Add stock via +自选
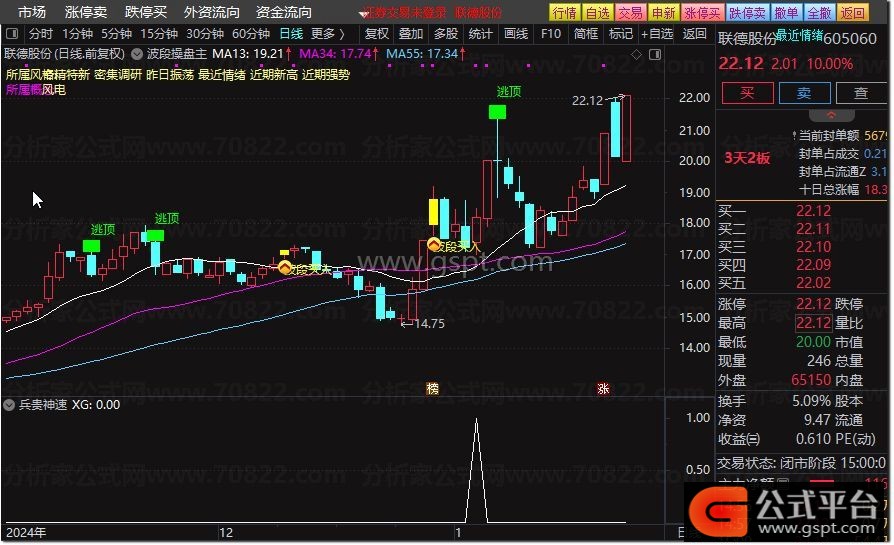This screenshot has height=545, width=894. pos(657,34)
